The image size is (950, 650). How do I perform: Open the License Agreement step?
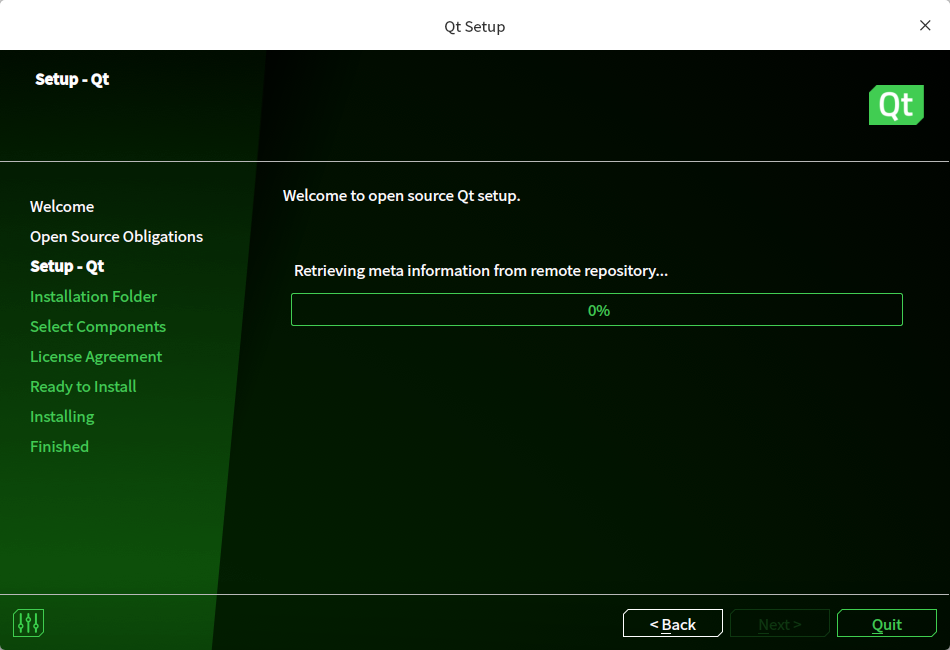95,356
